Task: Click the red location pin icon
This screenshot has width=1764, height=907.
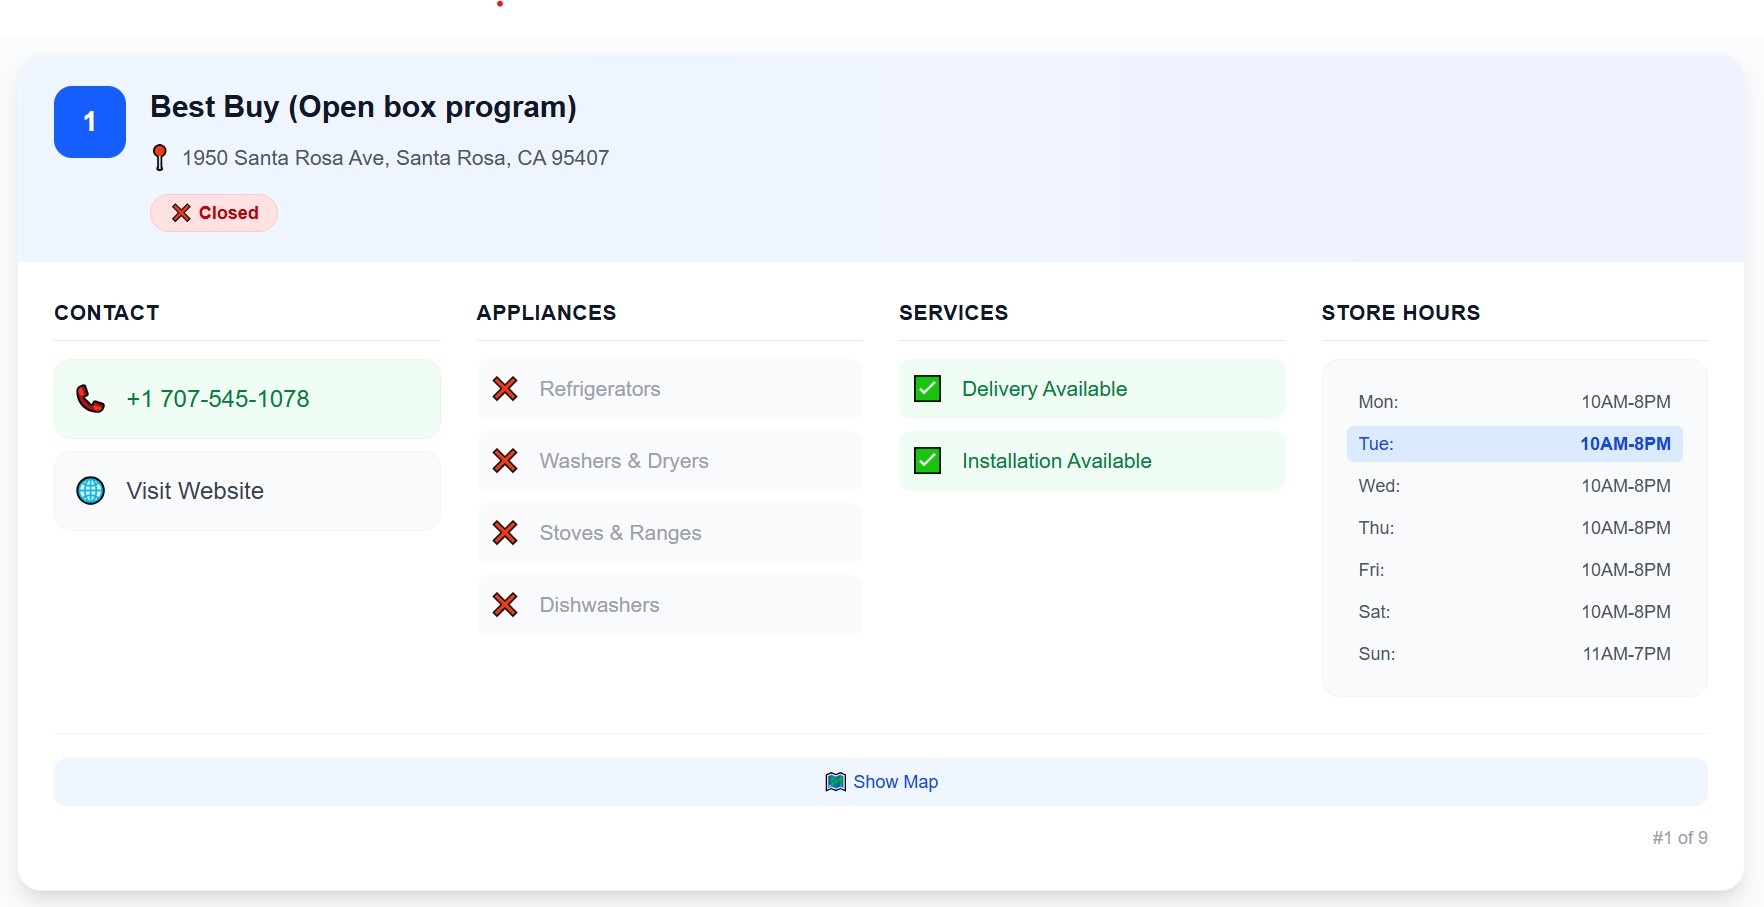Action: (159, 158)
